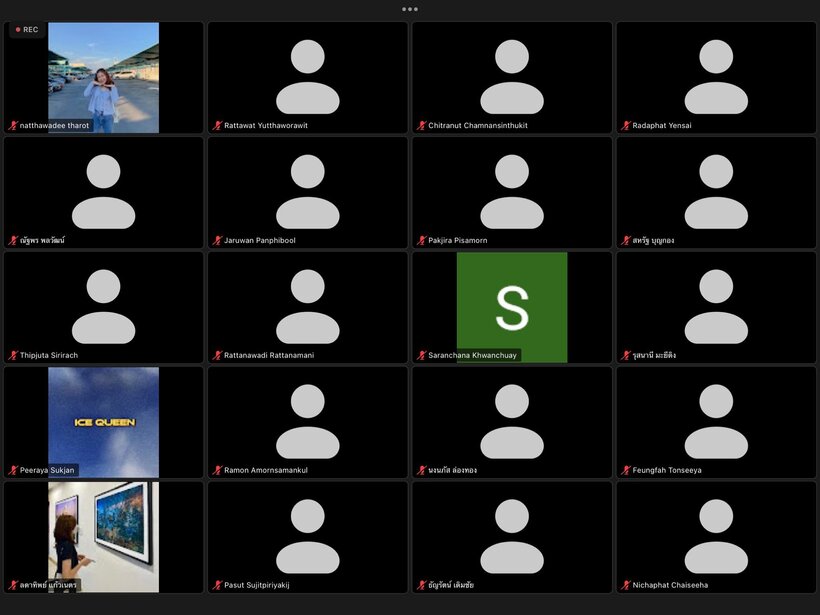Click the name Jaruwan Panphibool
This screenshot has width=820, height=615.
tap(260, 241)
